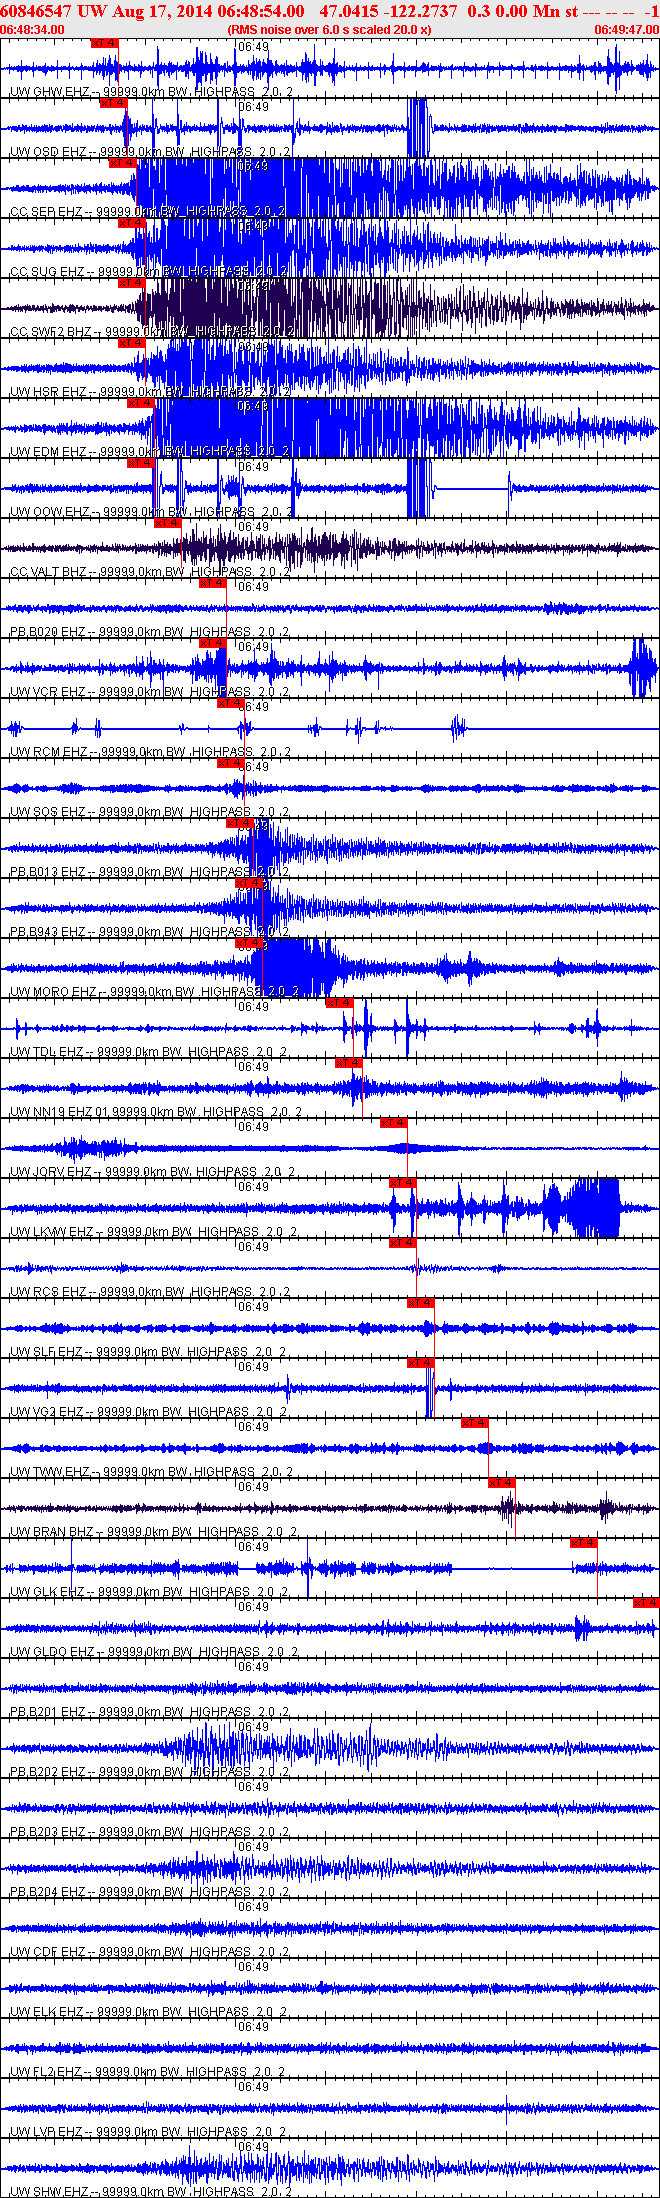Click the red pick marker on UW OSD trace
This screenshot has width=660, height=2198.
pyautogui.click(x=113, y=103)
